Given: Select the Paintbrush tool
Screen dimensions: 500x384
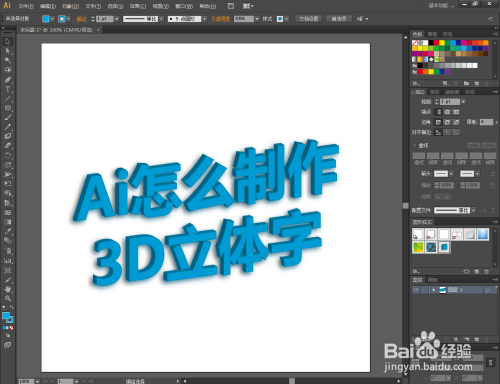Looking at the screenshot, I should [x=8, y=117].
